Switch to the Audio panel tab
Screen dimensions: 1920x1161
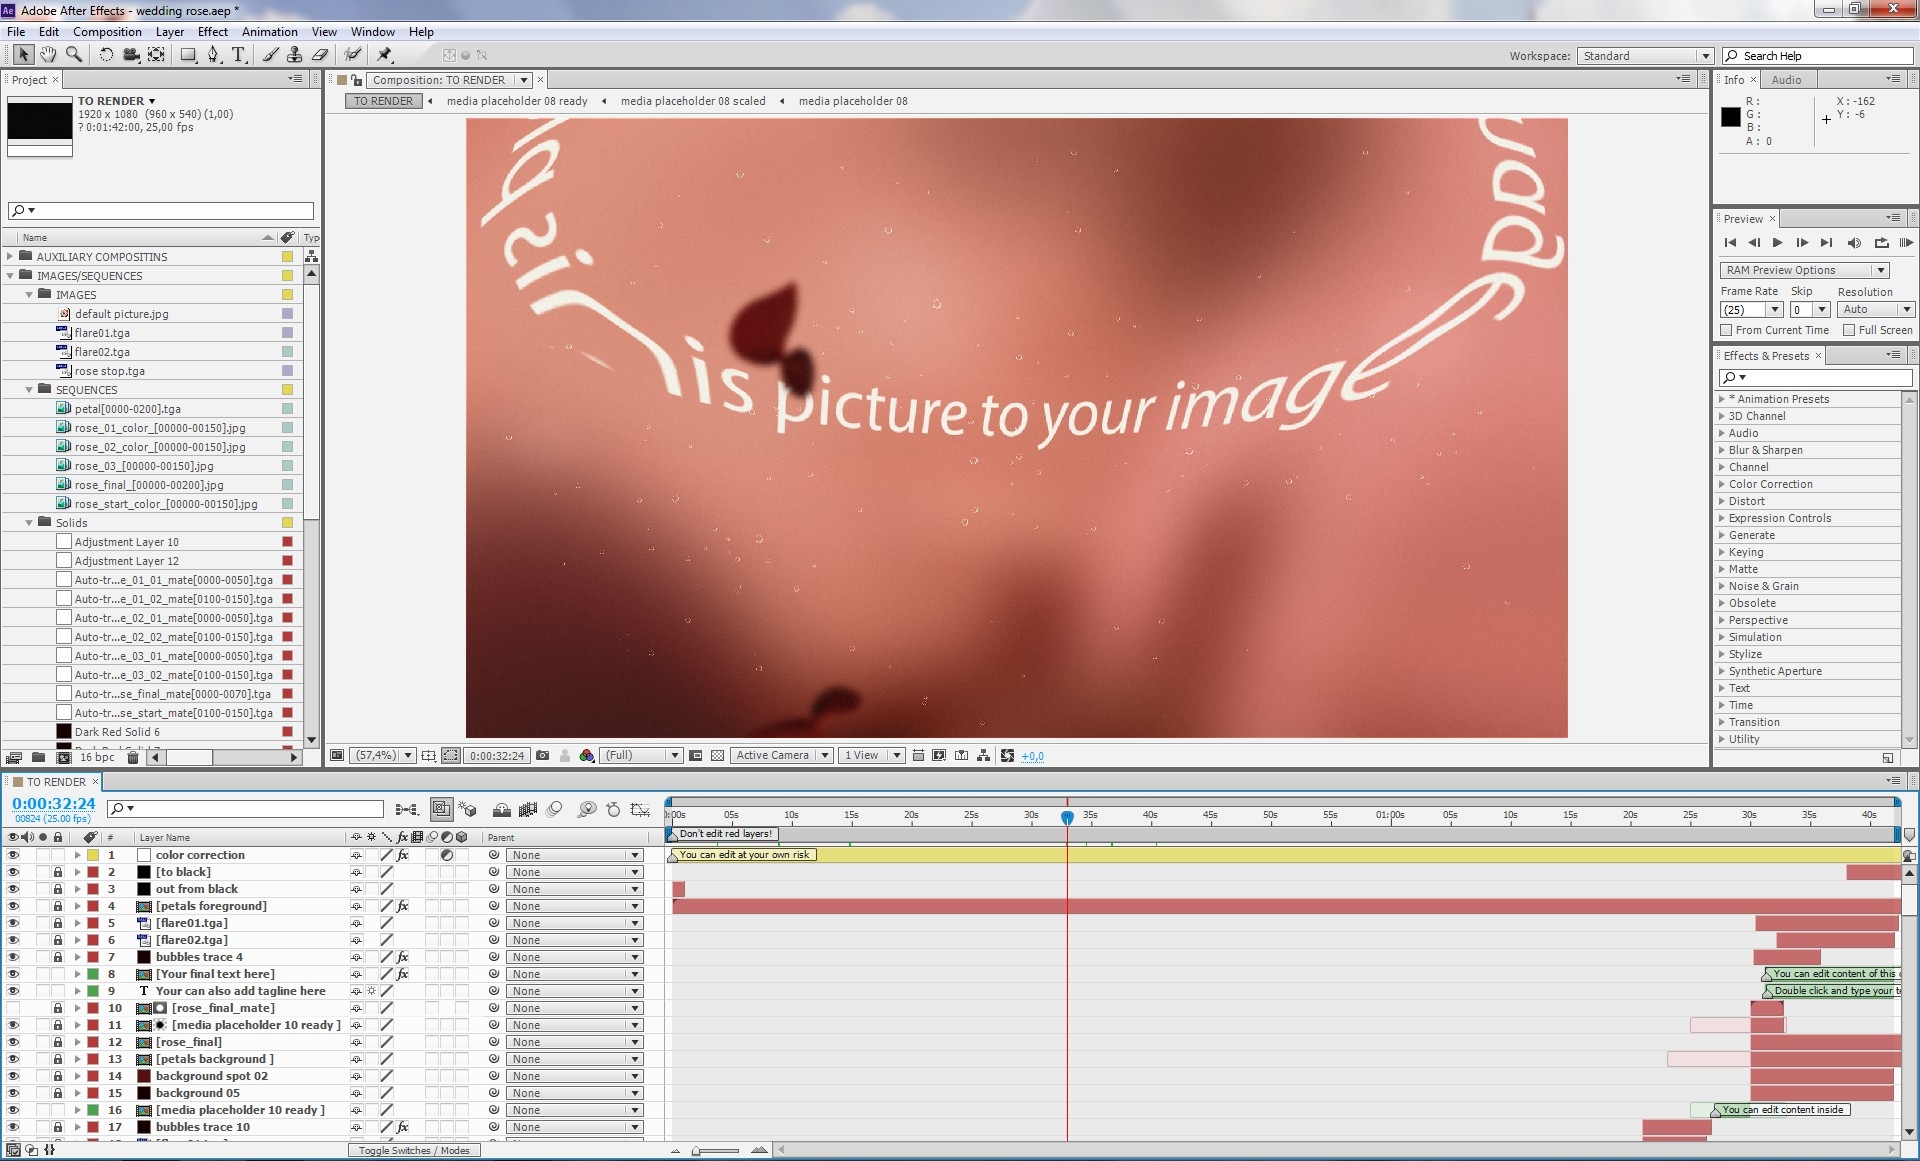point(1786,80)
